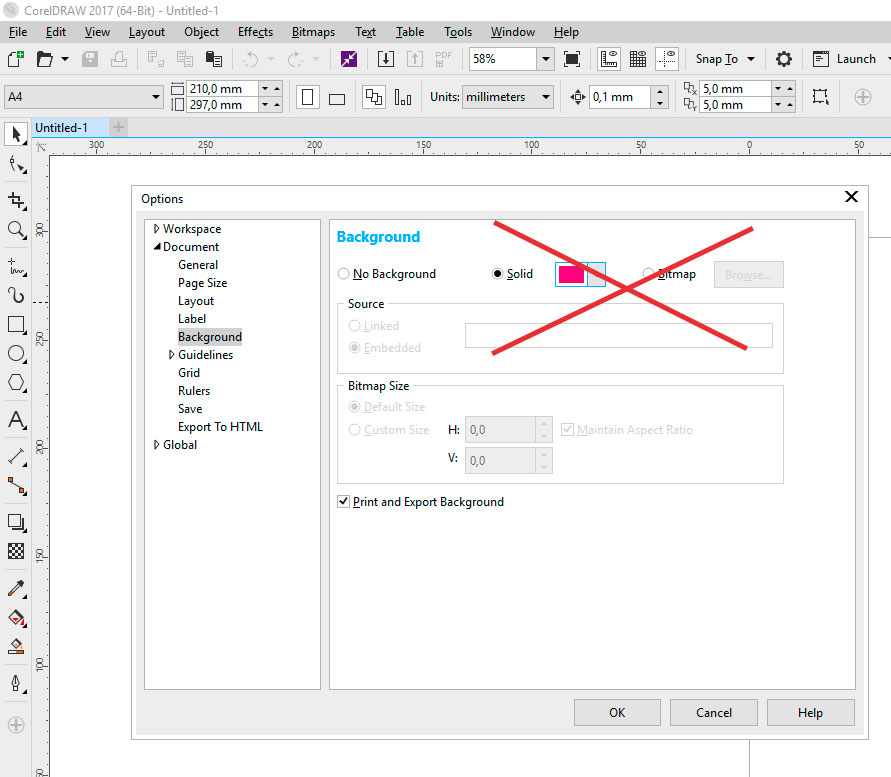Click the nudge distance 0,1 mm field

[x=620, y=97]
